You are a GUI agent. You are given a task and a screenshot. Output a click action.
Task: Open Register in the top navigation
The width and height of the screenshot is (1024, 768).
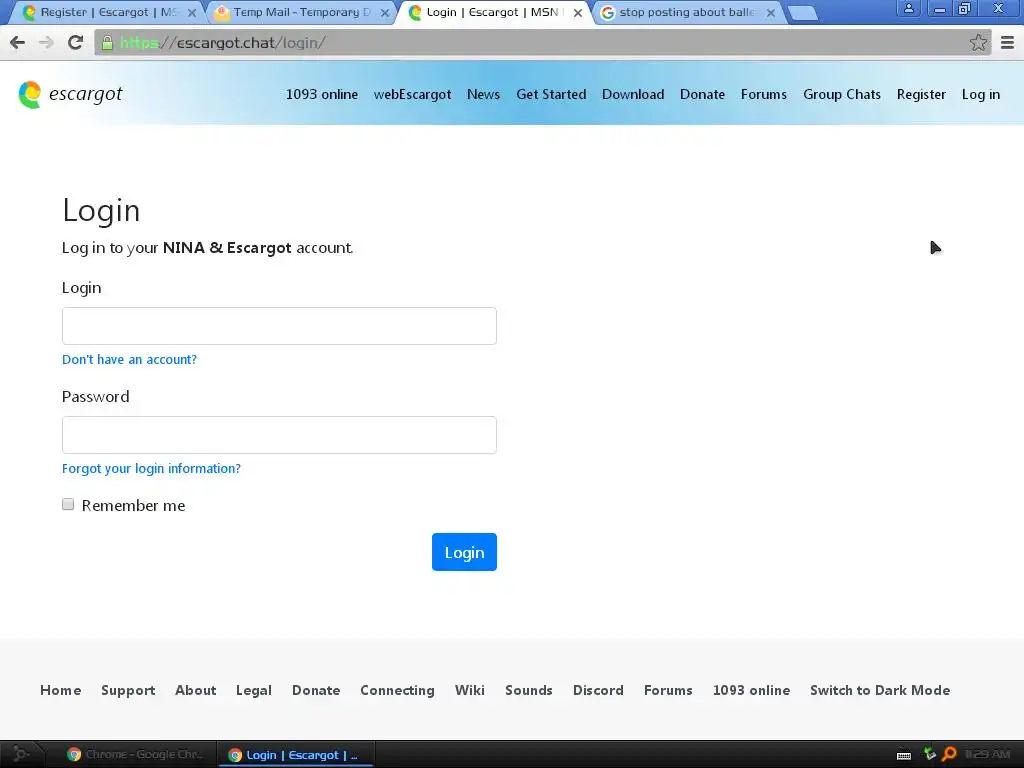click(x=921, y=95)
